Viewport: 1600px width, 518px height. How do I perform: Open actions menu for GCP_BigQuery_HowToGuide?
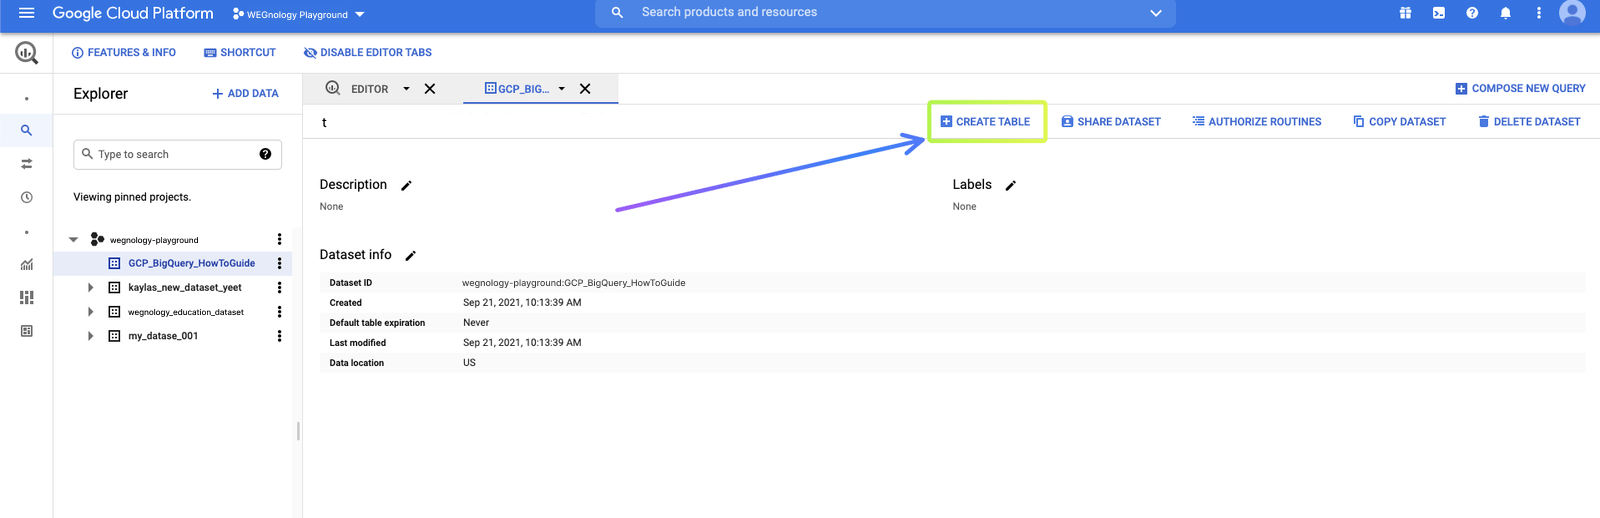pyautogui.click(x=279, y=264)
